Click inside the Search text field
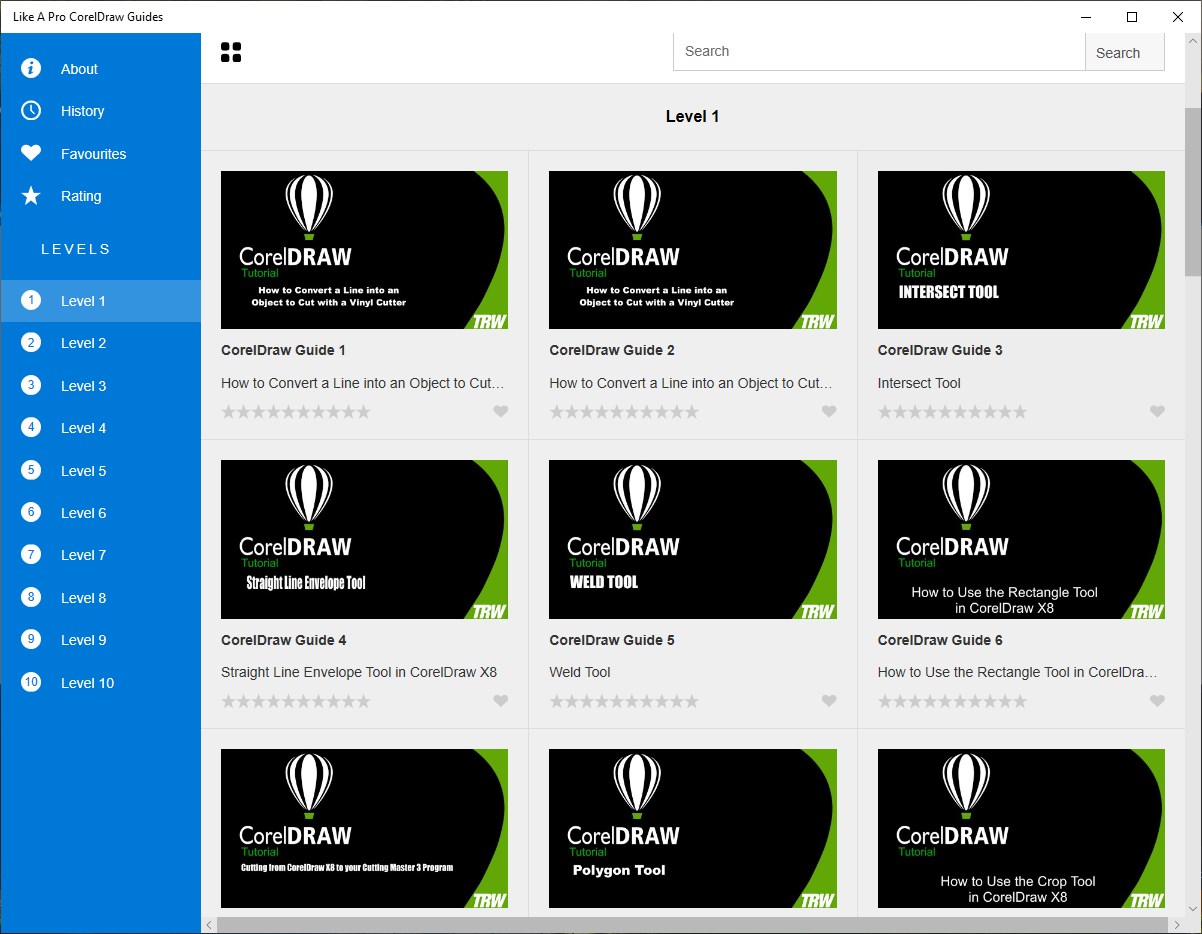This screenshot has height=934, width=1202. [x=879, y=52]
